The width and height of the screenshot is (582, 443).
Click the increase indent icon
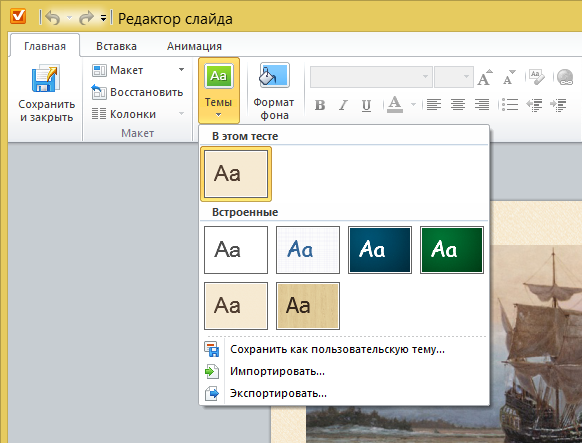pyautogui.click(x=558, y=105)
